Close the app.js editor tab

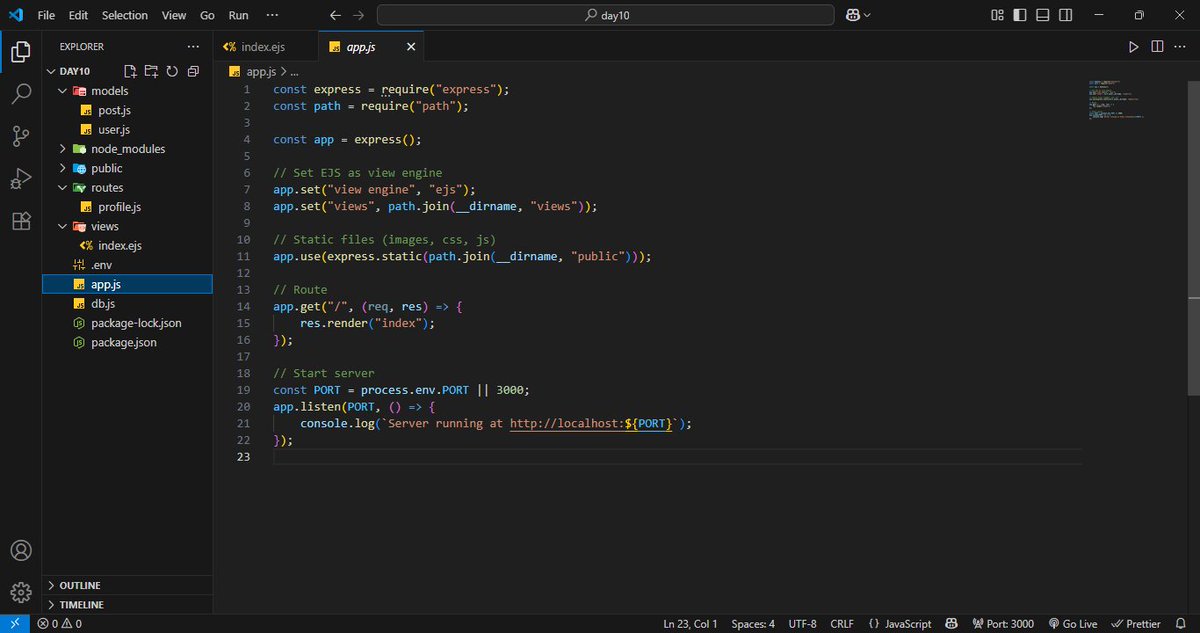[411, 46]
